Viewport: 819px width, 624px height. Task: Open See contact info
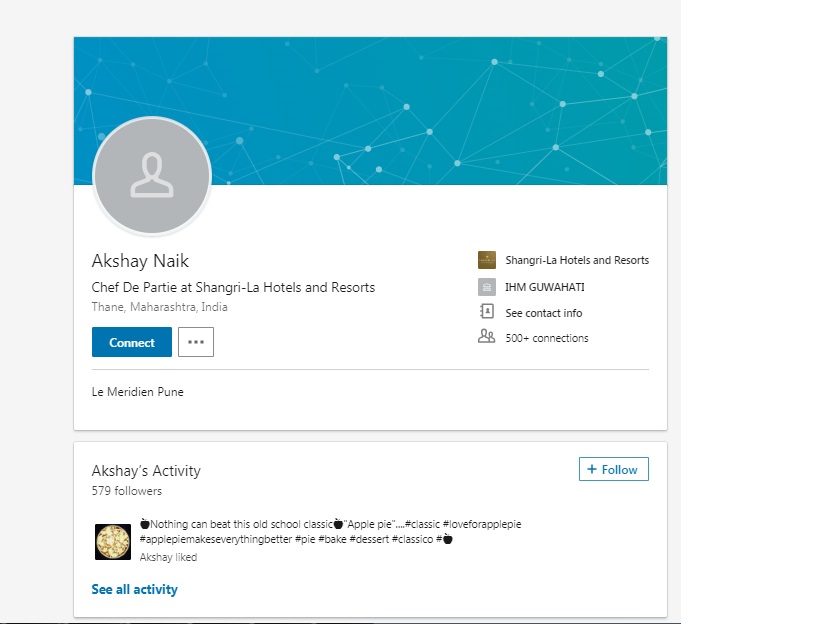tap(544, 313)
